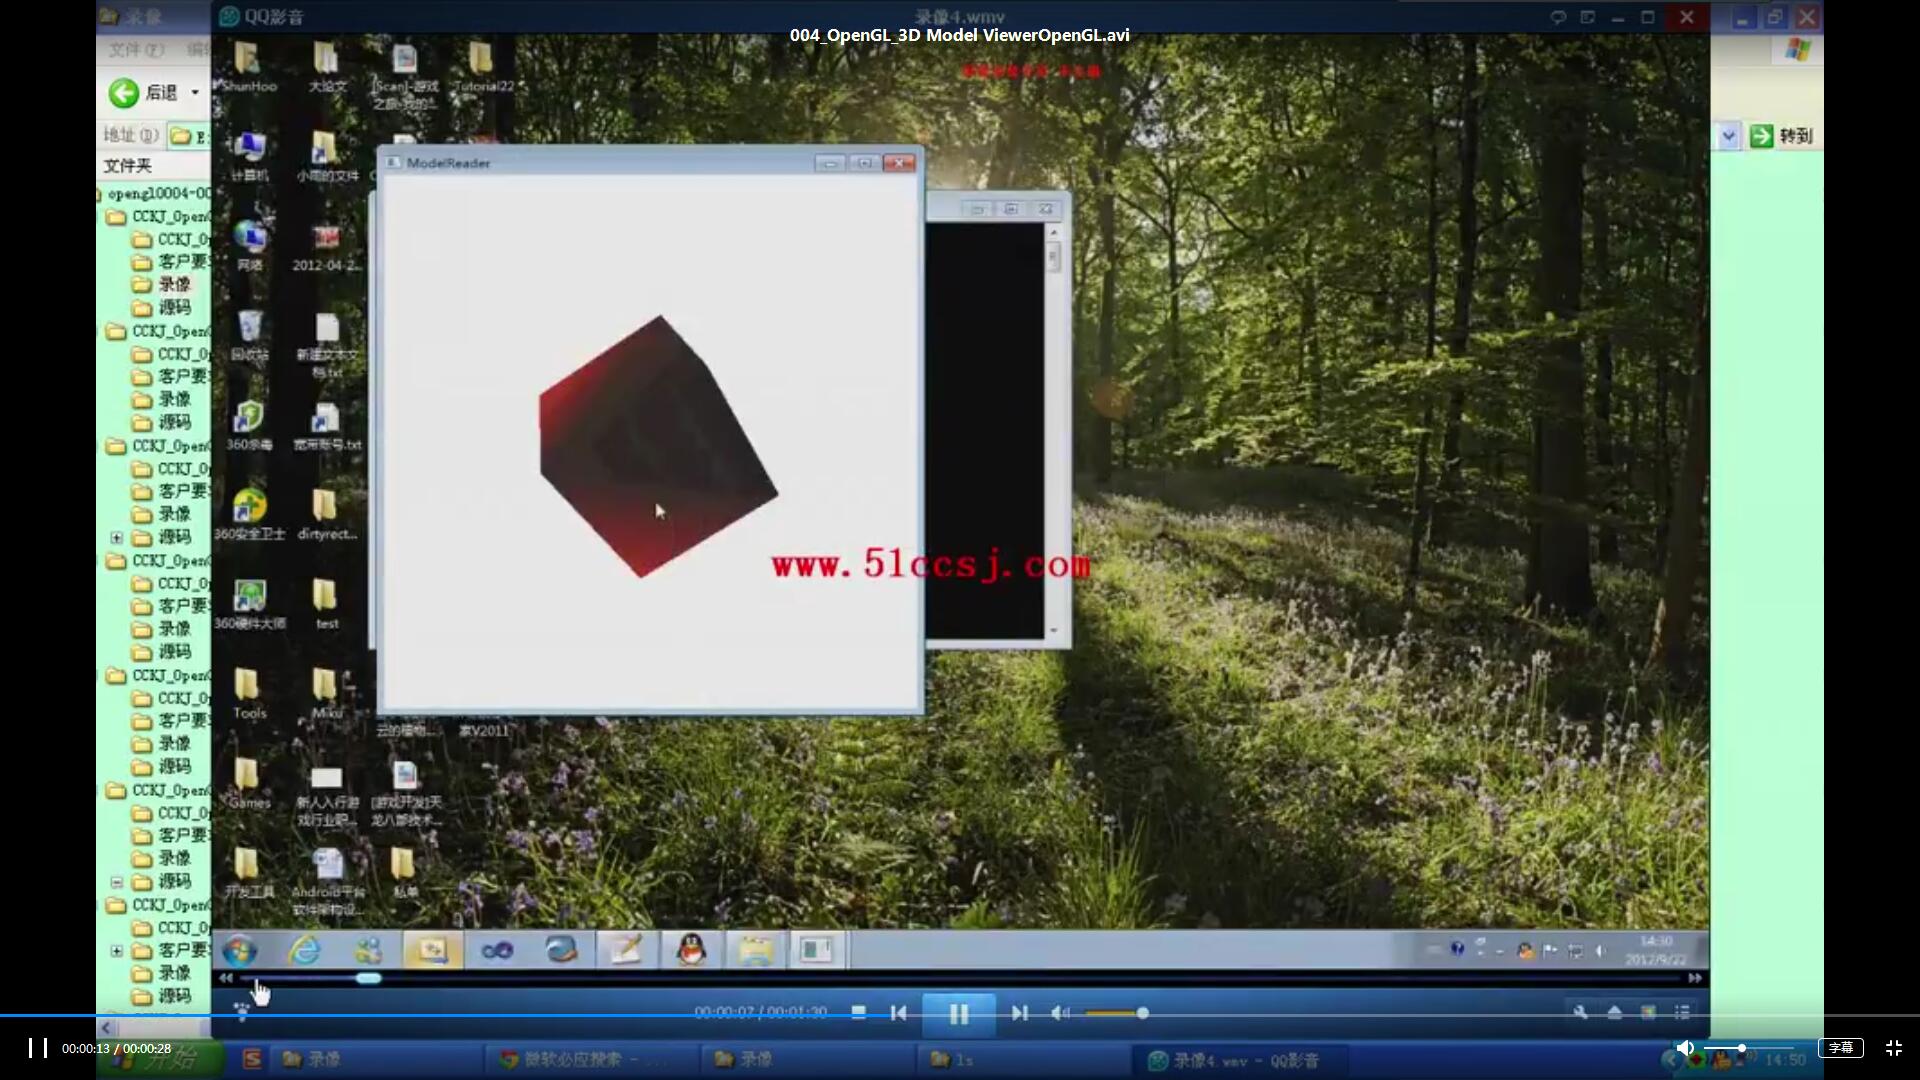Mute the outer player's speaker icon
The height and width of the screenshot is (1080, 1920).
[x=1685, y=1048]
